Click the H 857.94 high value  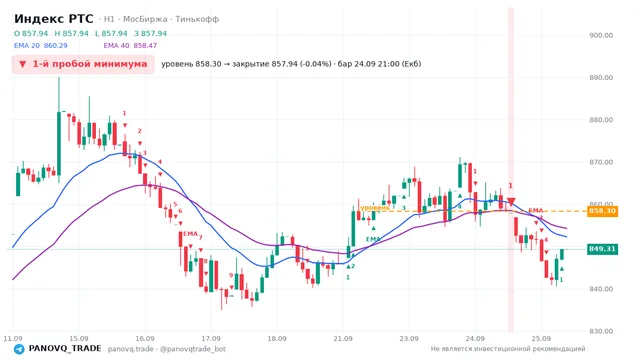pyautogui.click(x=71, y=33)
